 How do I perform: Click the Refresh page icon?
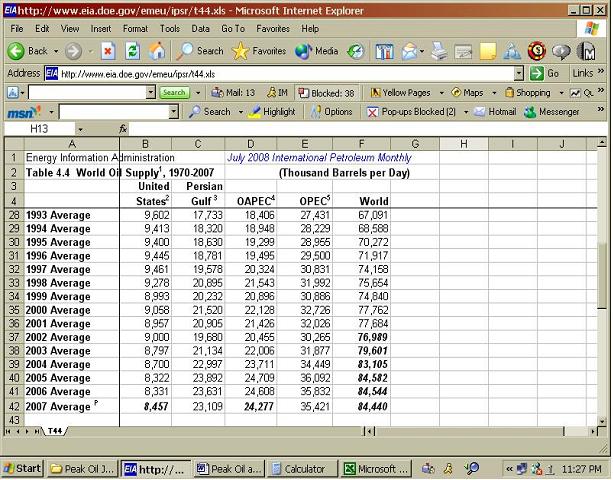(x=132, y=50)
